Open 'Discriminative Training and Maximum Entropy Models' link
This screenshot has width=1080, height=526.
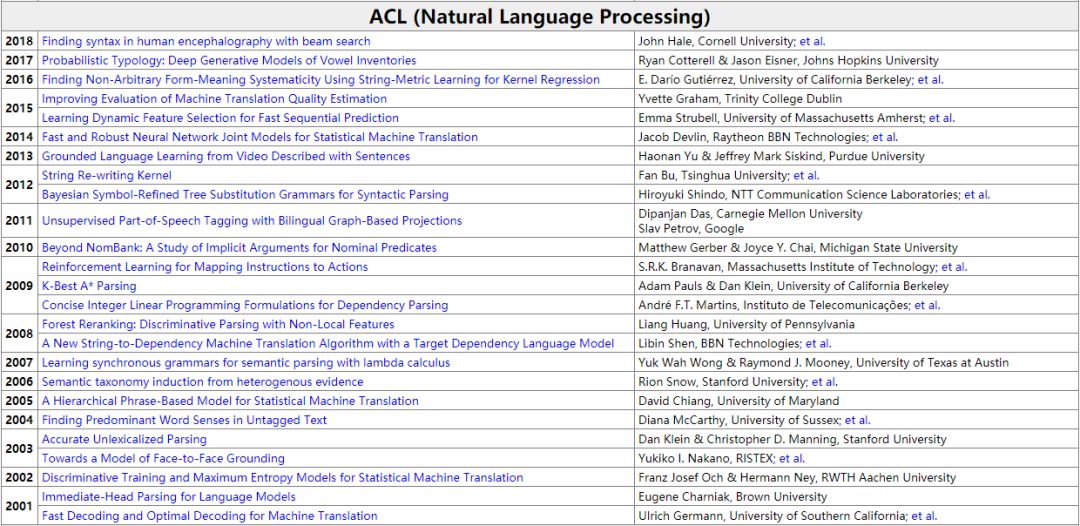click(x=282, y=478)
